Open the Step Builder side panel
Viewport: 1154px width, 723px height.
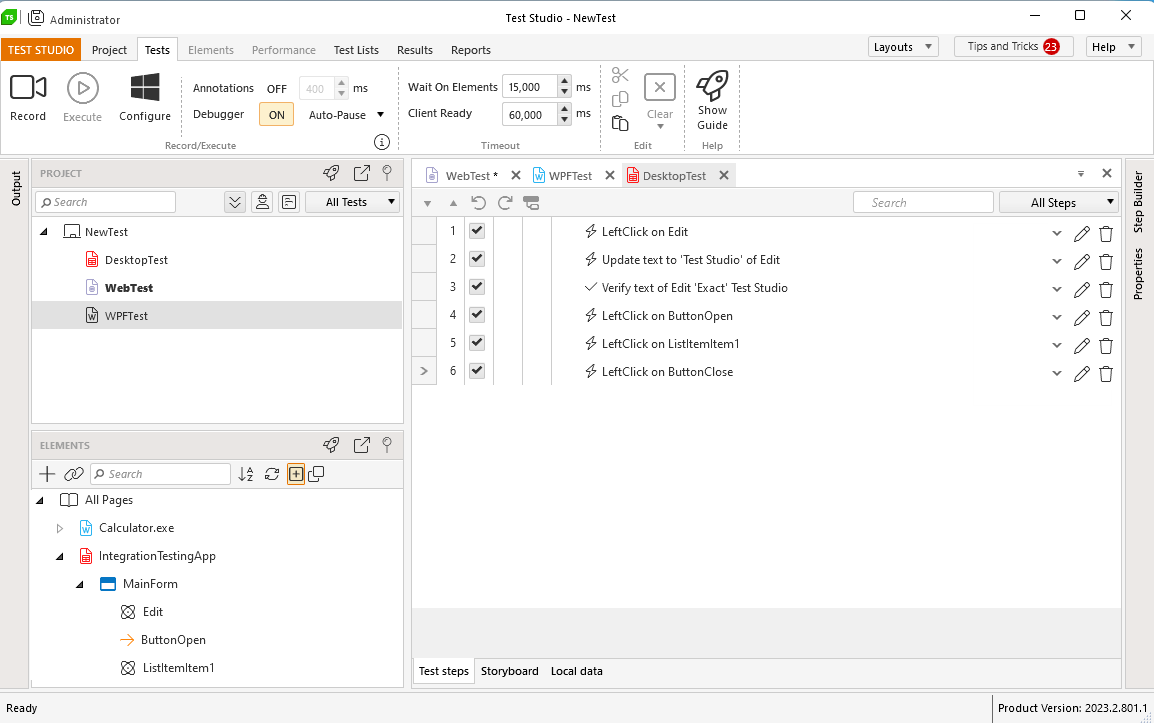pos(1138,201)
